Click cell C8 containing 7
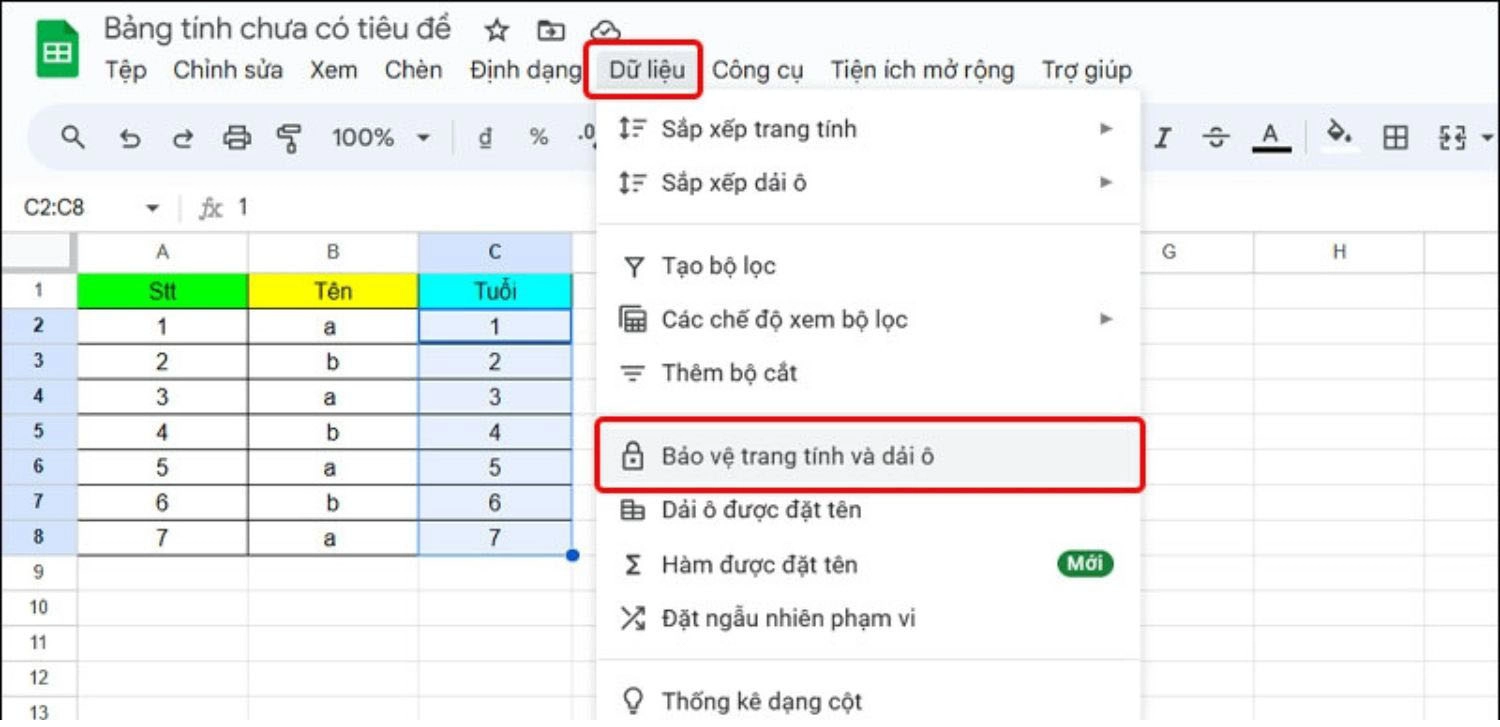Screen dimensions: 1500x727 click(495, 538)
